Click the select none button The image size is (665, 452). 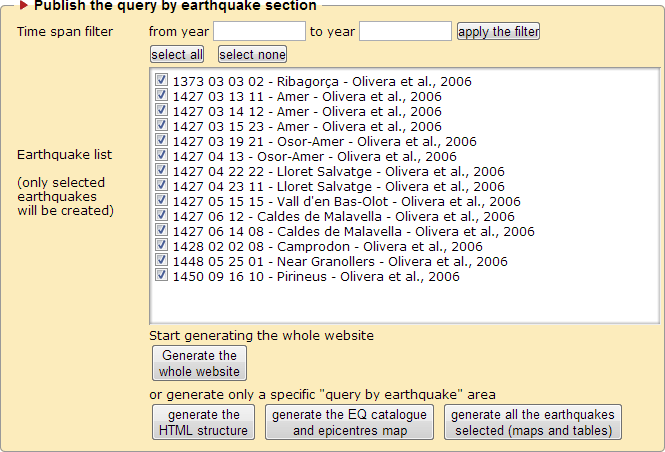[252, 54]
